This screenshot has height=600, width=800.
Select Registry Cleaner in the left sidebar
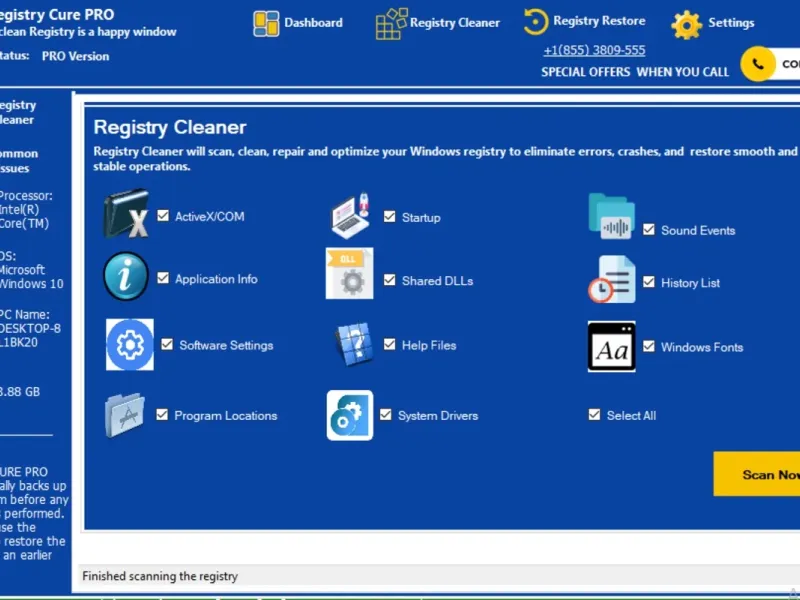pos(18,112)
